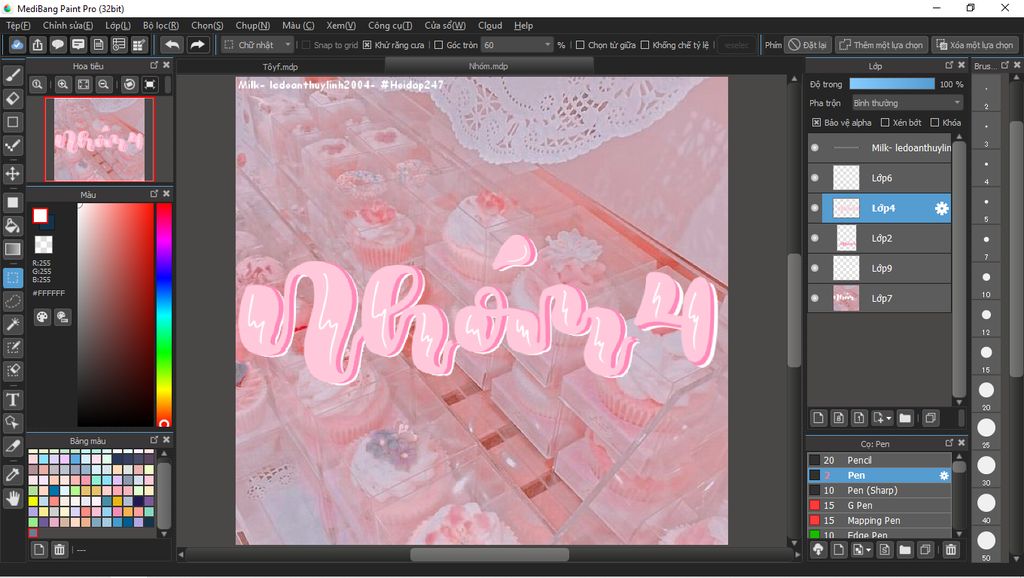The width and height of the screenshot is (1024, 578).
Task: Open the color palette icon under color picker
Action: click(42, 317)
